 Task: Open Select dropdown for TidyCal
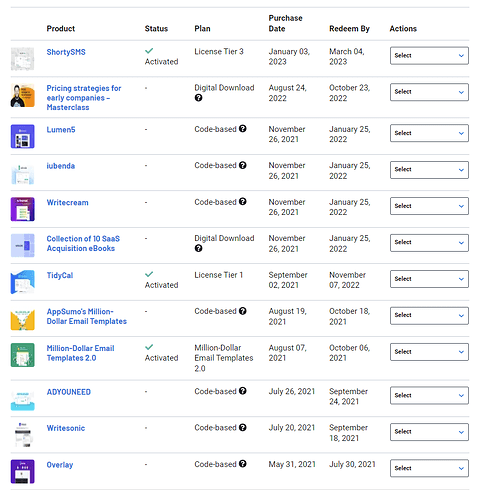429,279
